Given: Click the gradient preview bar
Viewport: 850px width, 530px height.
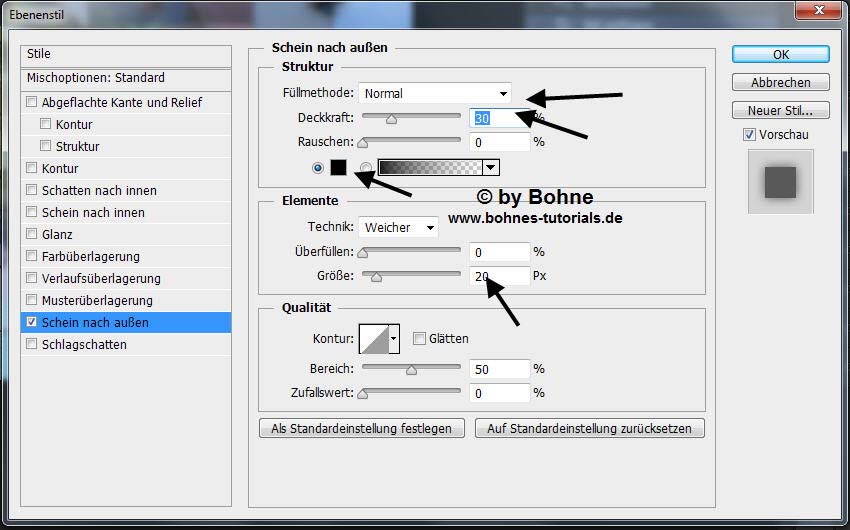Looking at the screenshot, I should (430, 168).
